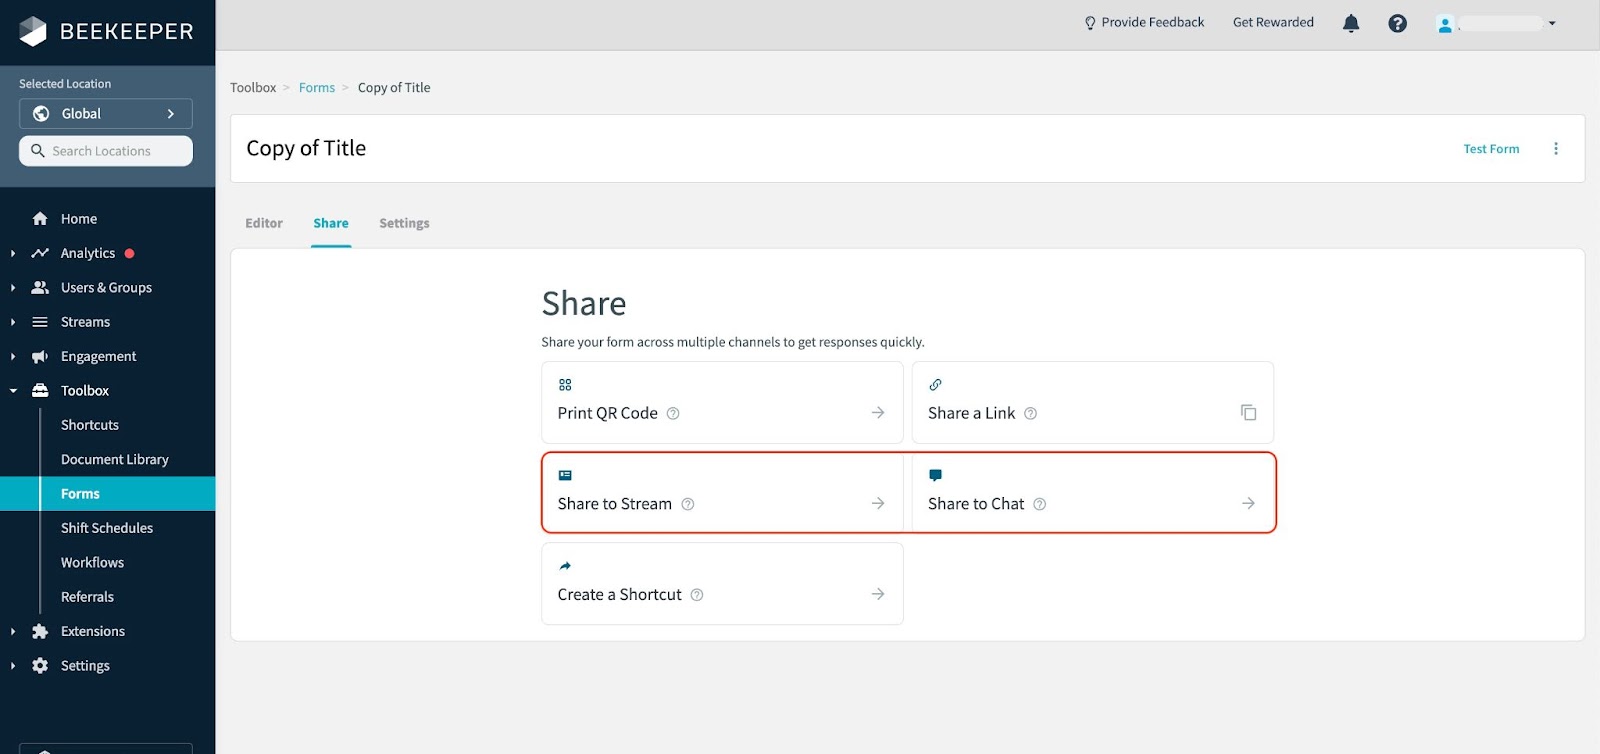Open Document Library in sidebar
This screenshot has width=1600, height=754.
pos(115,459)
